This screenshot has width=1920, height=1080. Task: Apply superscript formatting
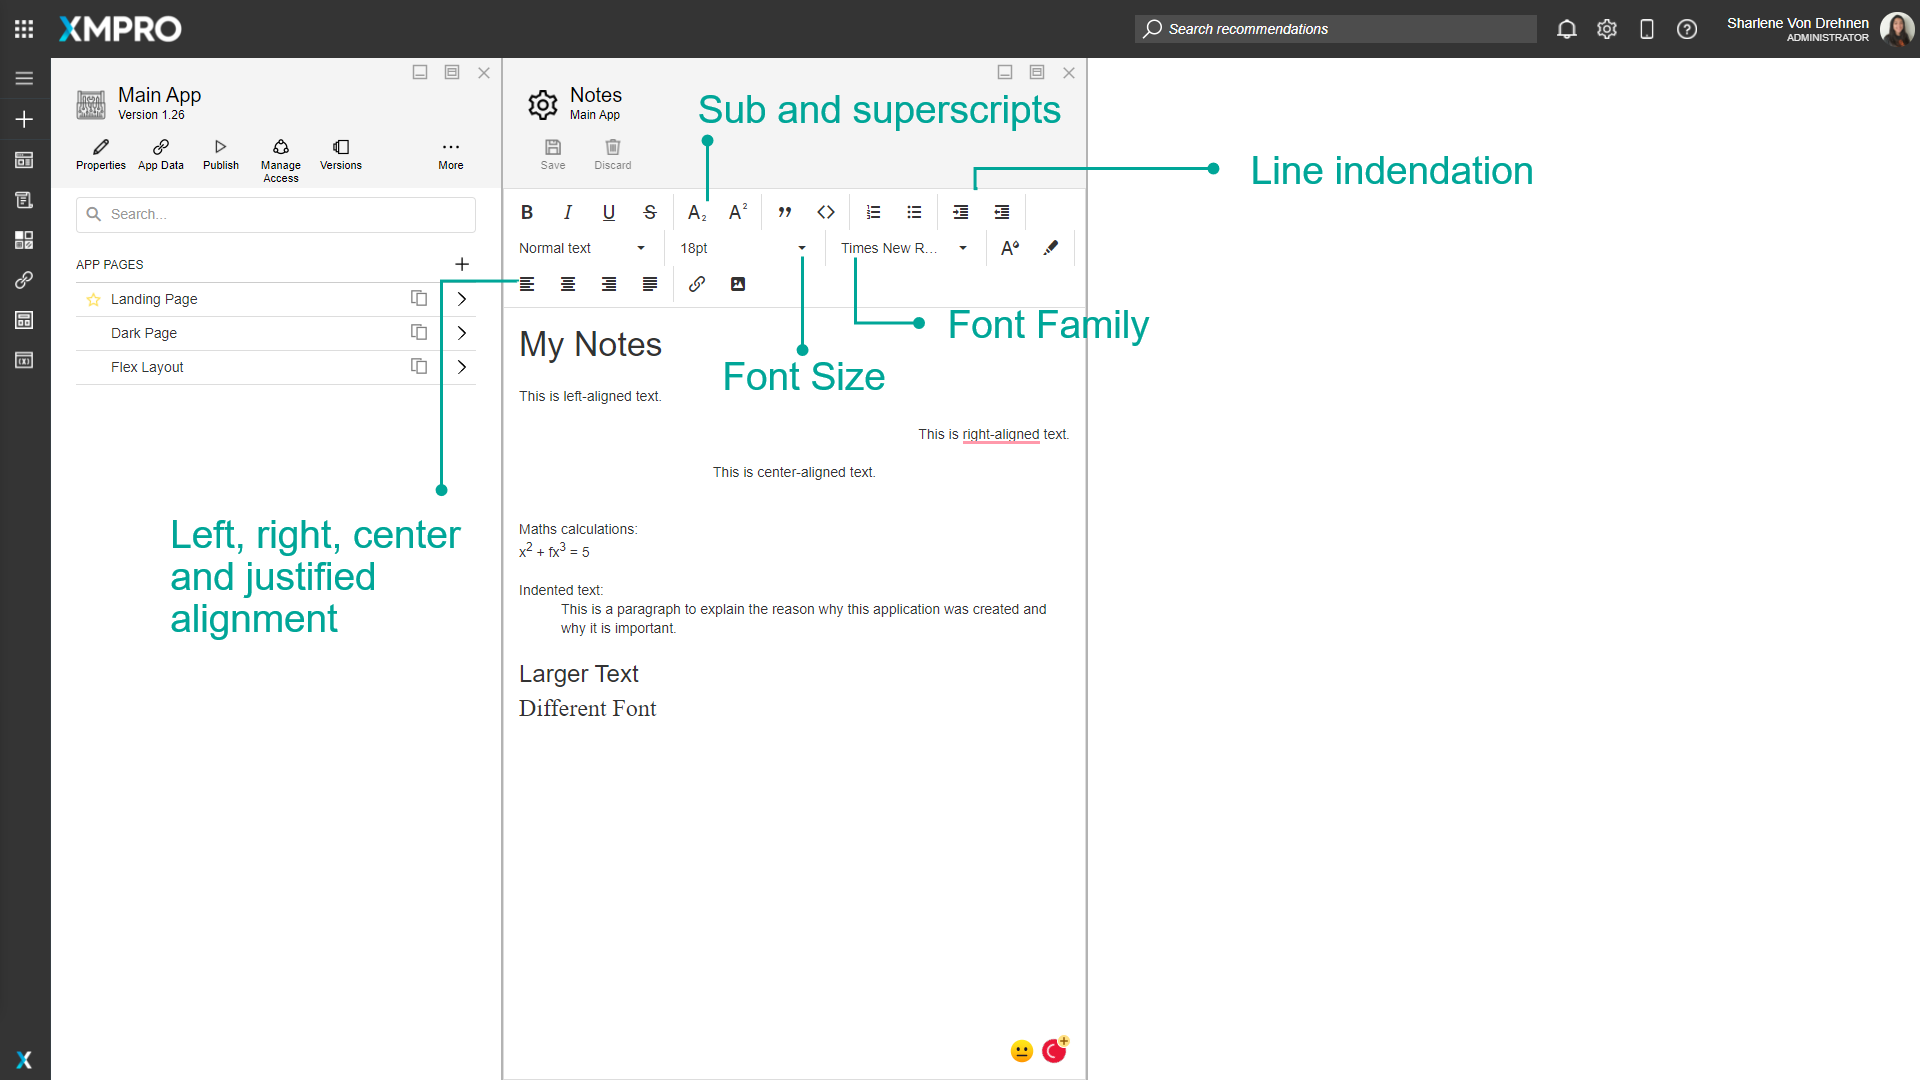tap(738, 212)
